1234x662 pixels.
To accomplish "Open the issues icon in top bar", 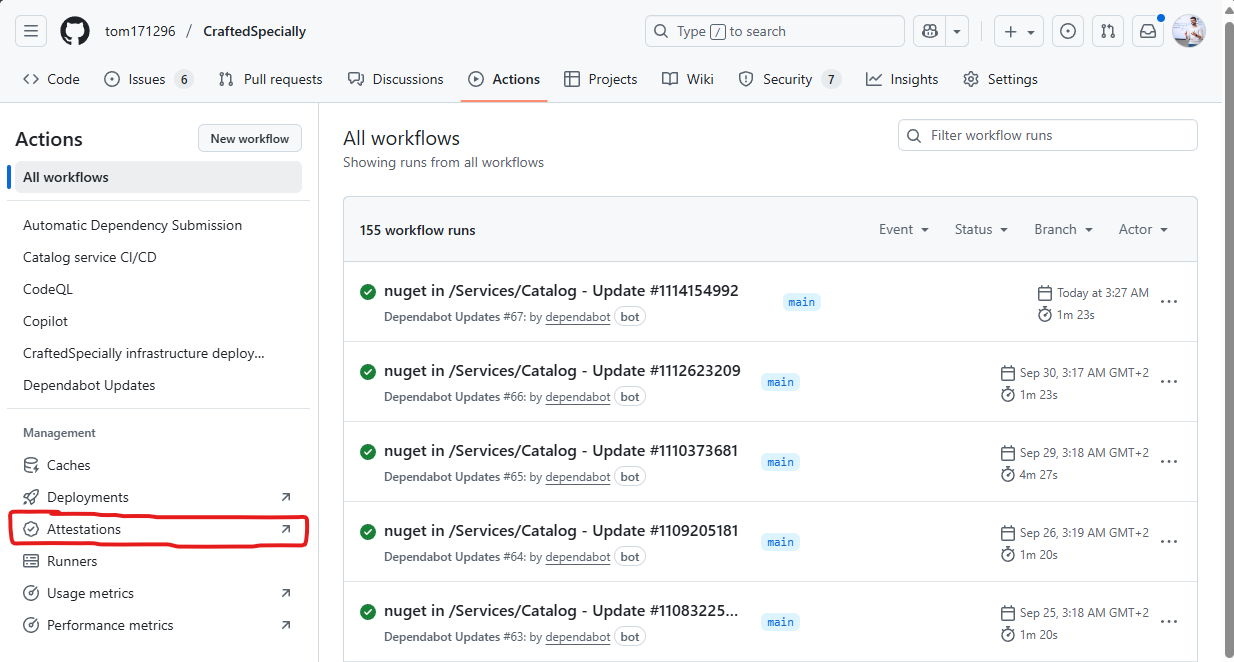I will [1067, 31].
